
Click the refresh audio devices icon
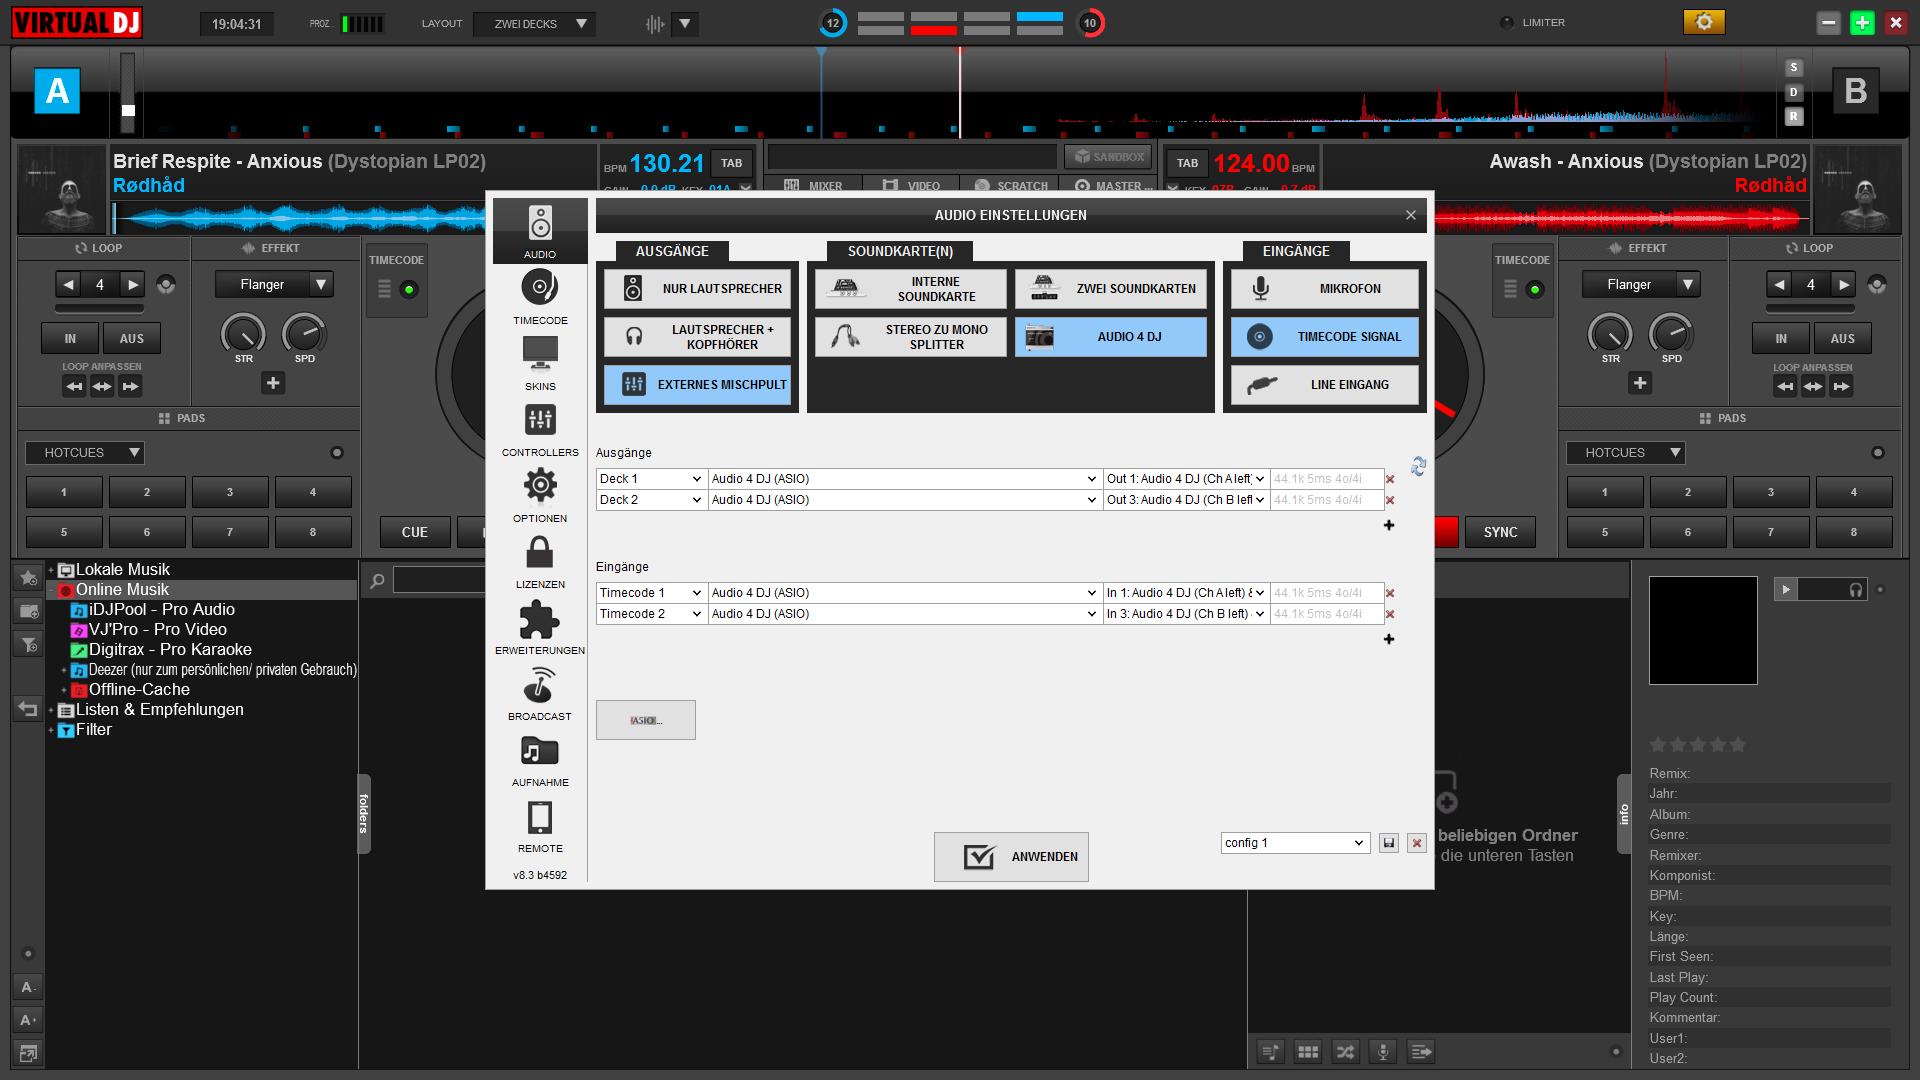tap(1418, 466)
